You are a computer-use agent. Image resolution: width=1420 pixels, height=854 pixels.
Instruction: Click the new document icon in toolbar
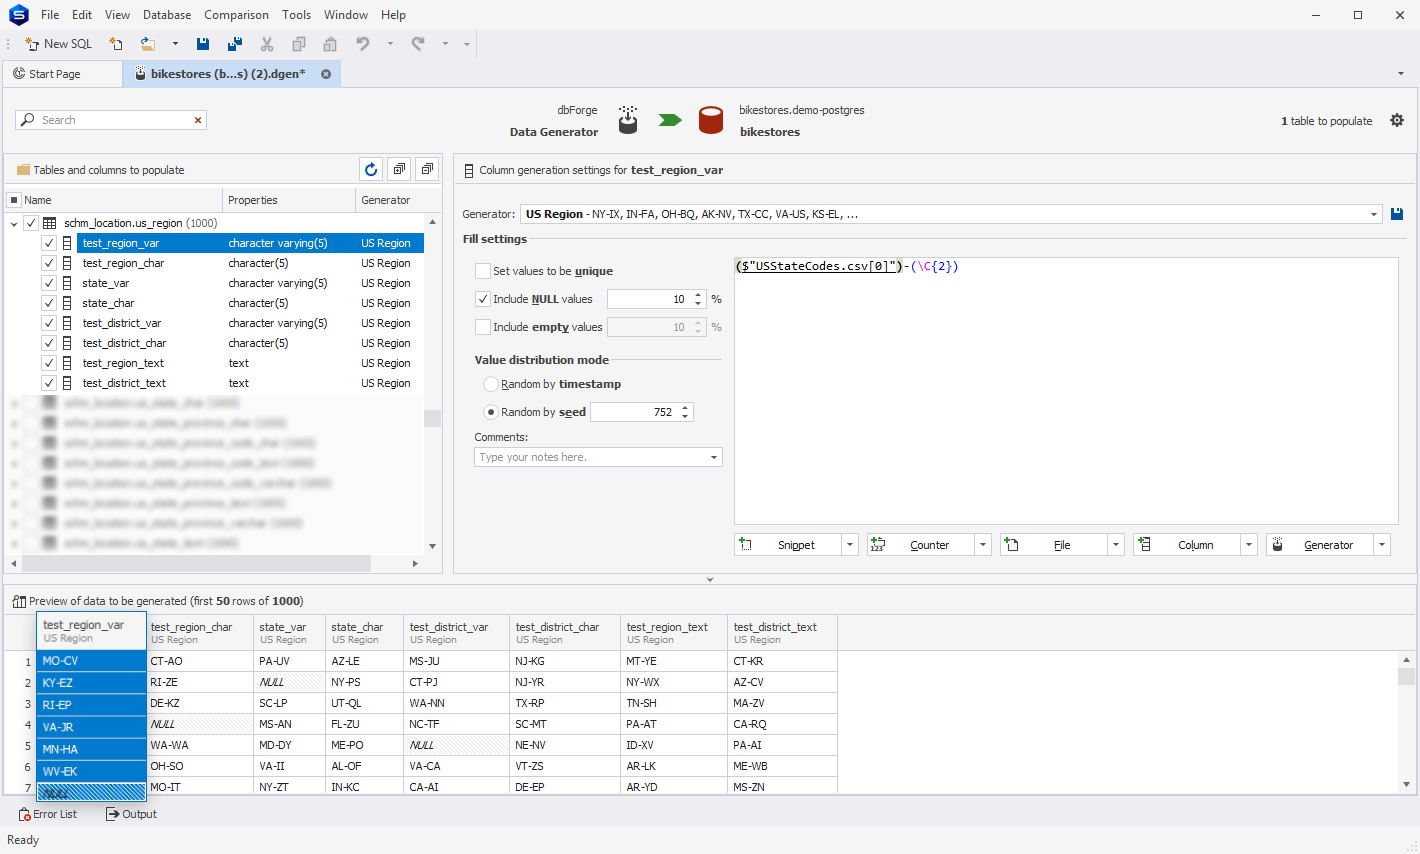[116, 44]
